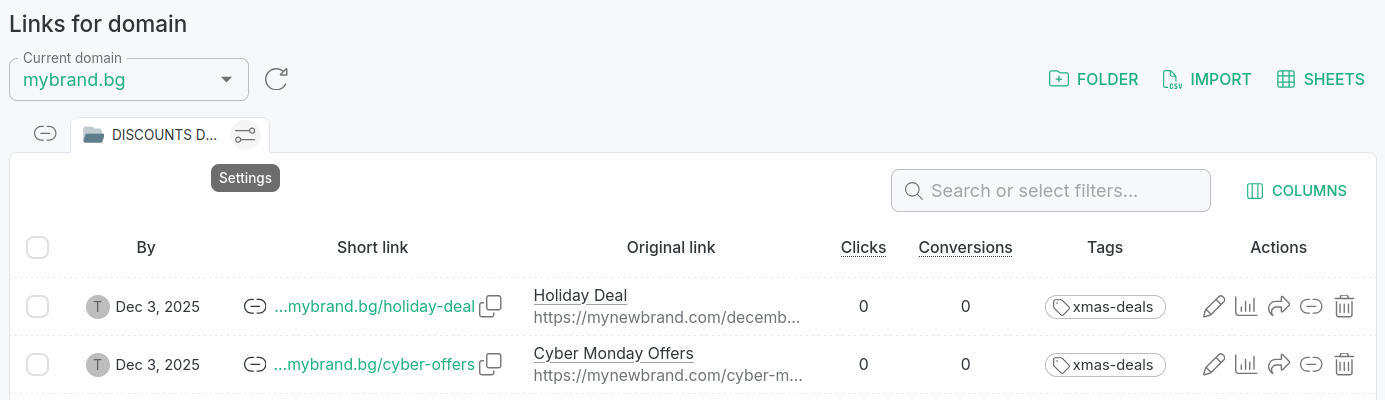Edit the Holiday Deal link
Screen dimensions: 1385x400
[x=1213, y=307]
